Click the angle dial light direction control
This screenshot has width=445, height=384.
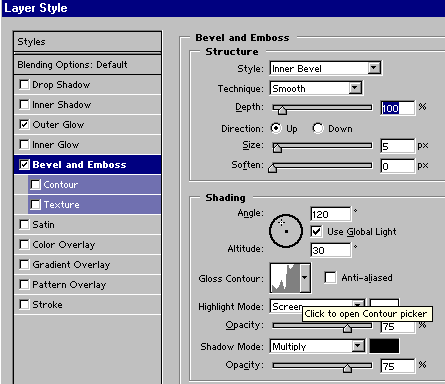click(x=286, y=231)
